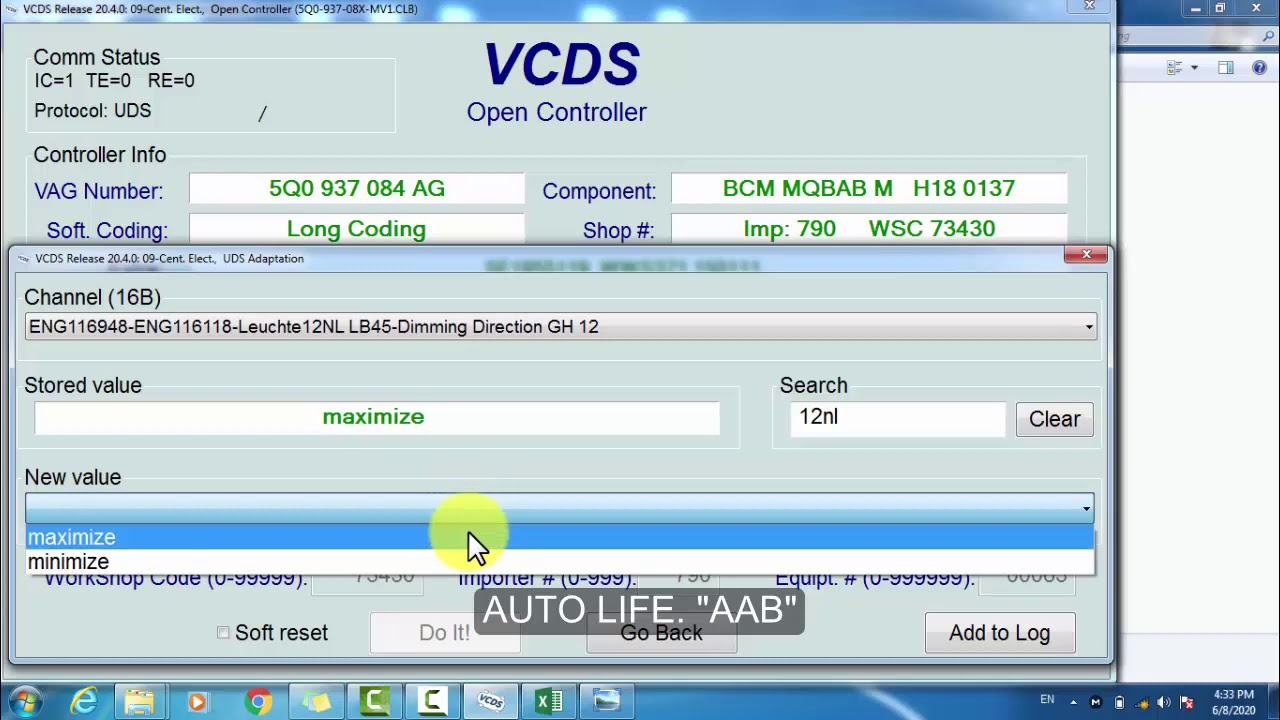
Task: Click the volume speaker tray icon
Action: point(1164,702)
